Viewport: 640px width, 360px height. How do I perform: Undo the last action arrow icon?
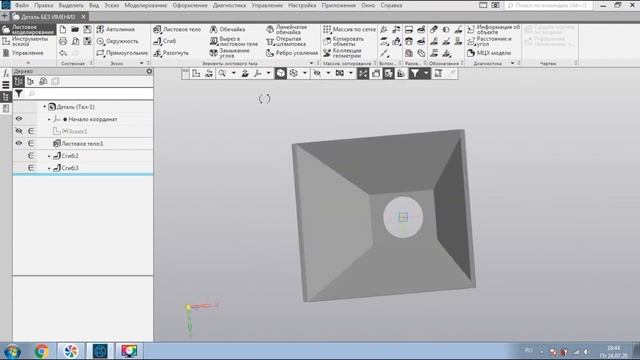pos(63,53)
